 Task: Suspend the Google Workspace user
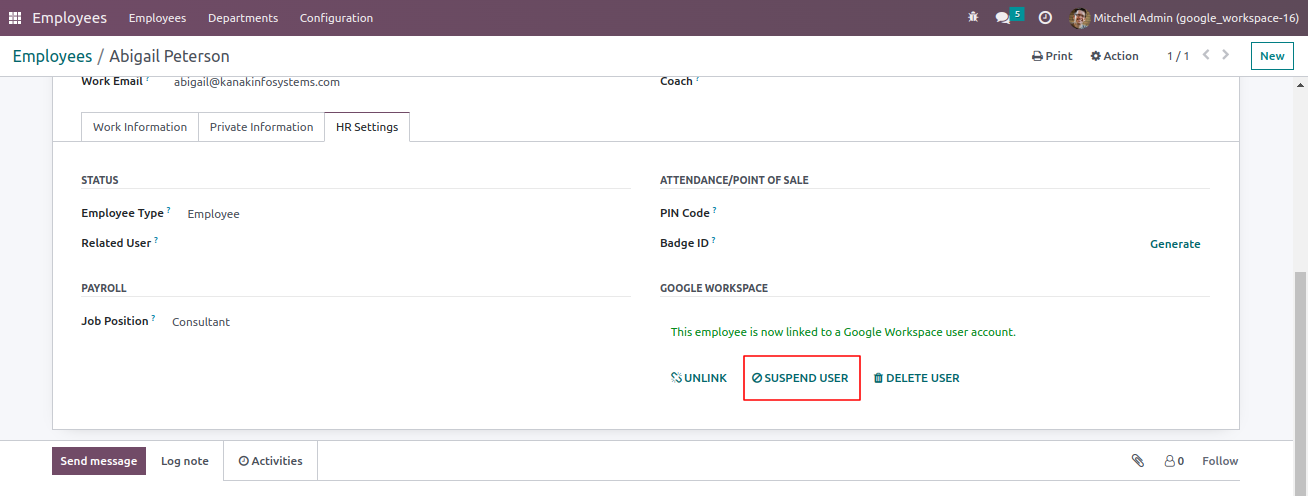point(800,378)
